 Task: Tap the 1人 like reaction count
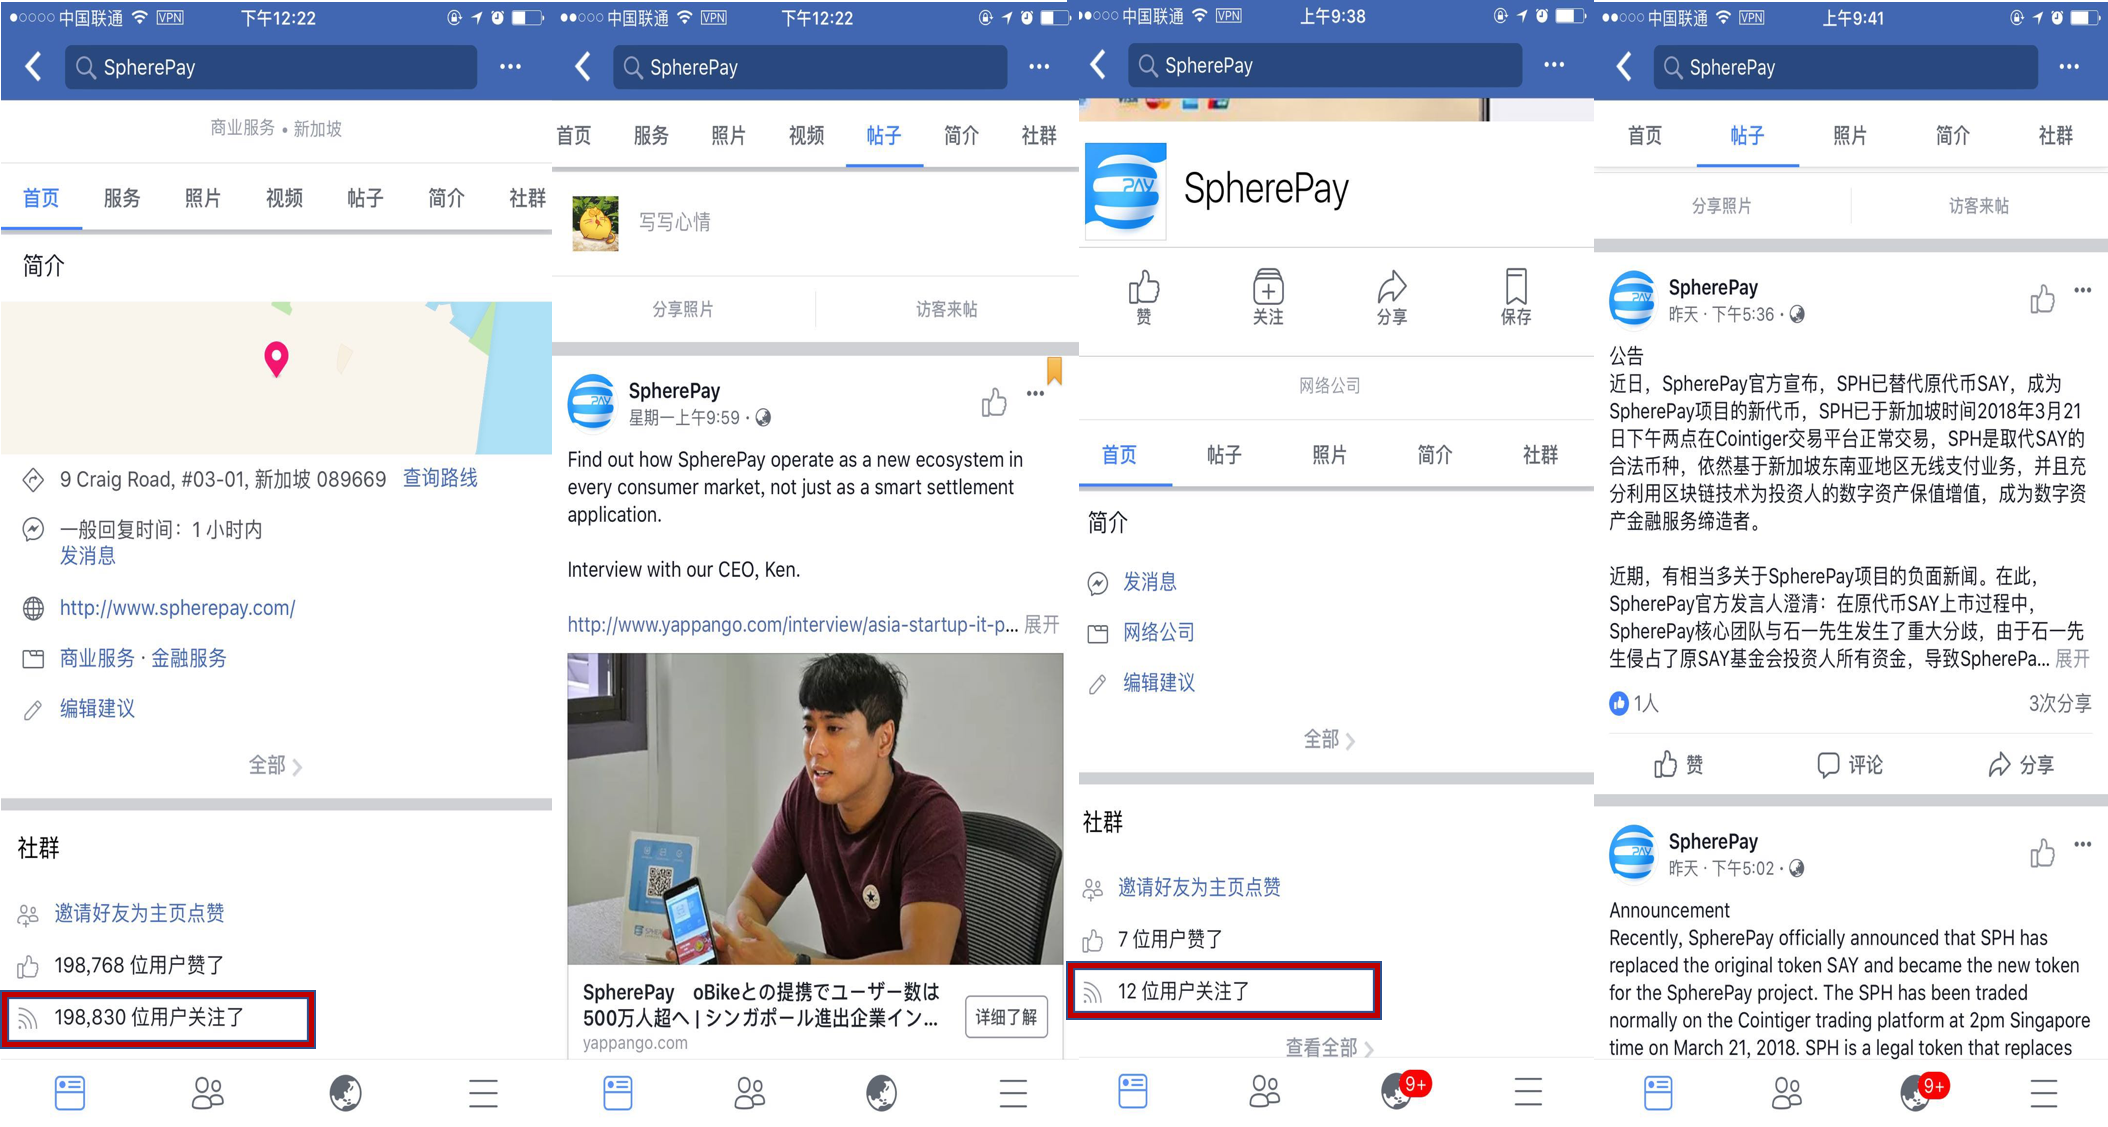point(1634,704)
